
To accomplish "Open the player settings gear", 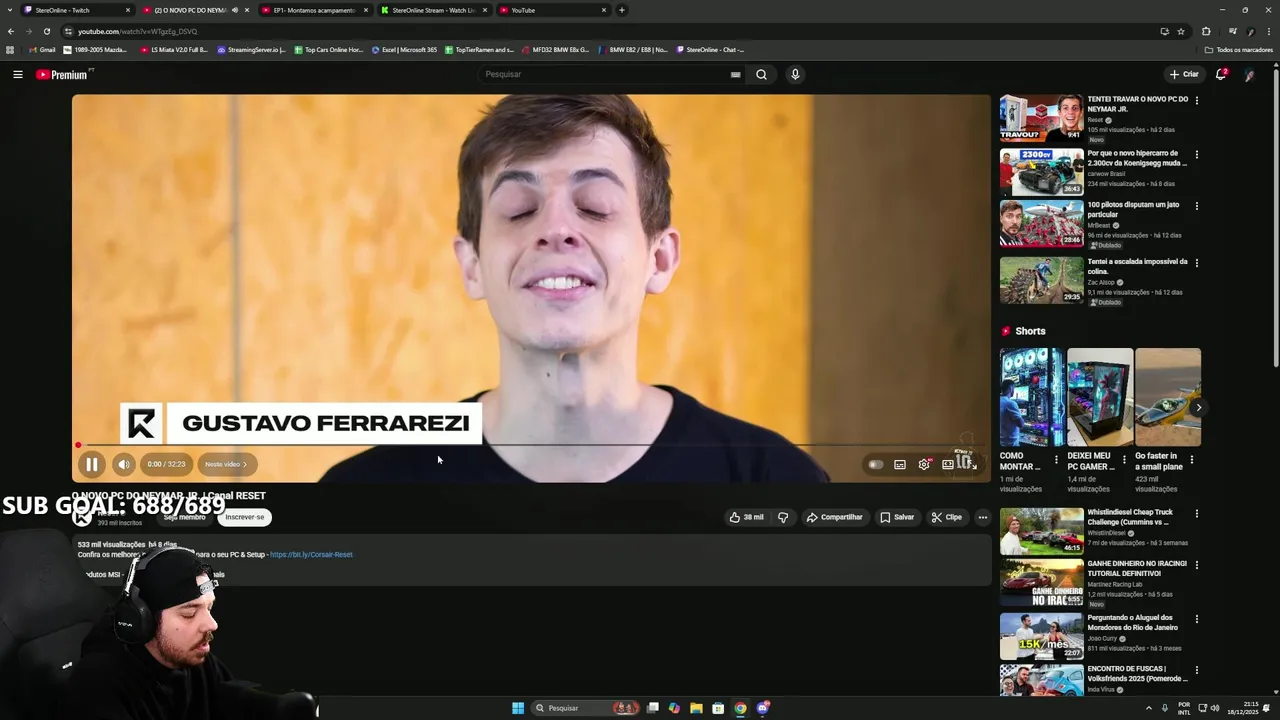I will click(x=924, y=464).
